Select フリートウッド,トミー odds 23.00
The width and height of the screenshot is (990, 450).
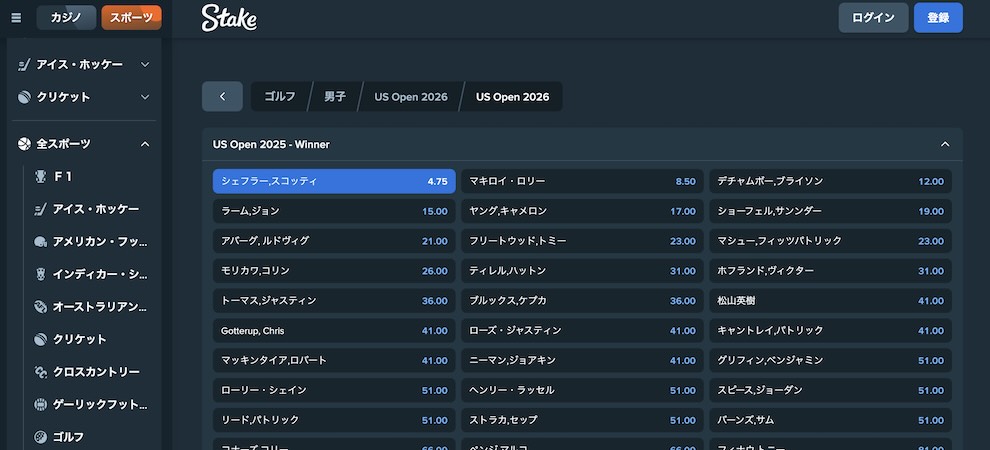582,241
